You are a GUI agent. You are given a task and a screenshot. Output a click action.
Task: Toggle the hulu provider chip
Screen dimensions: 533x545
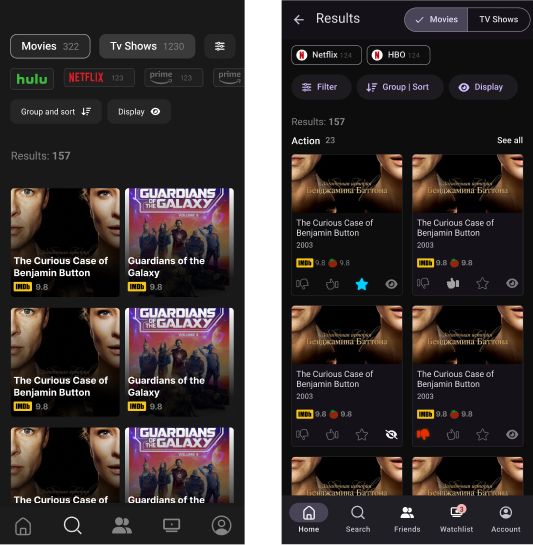(x=32, y=79)
